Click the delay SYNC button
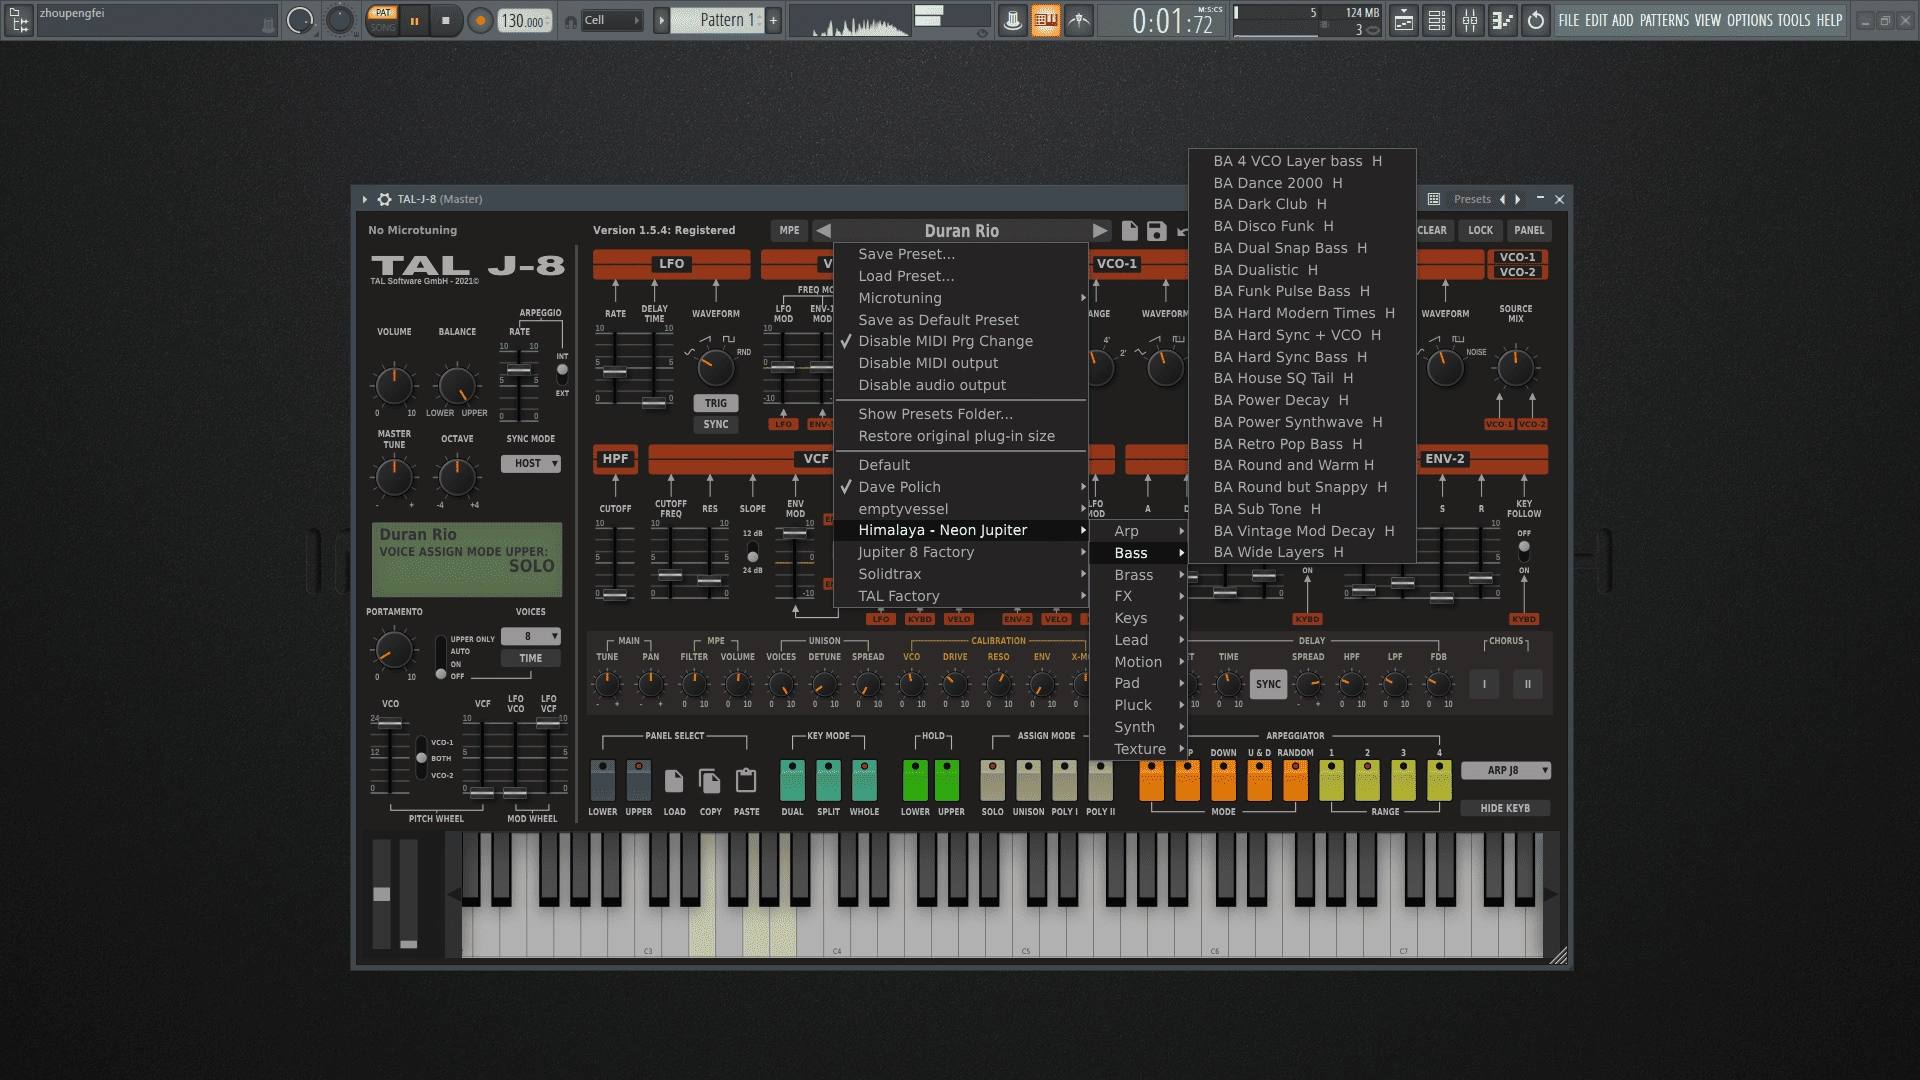The height and width of the screenshot is (1080, 1920). click(x=1268, y=684)
